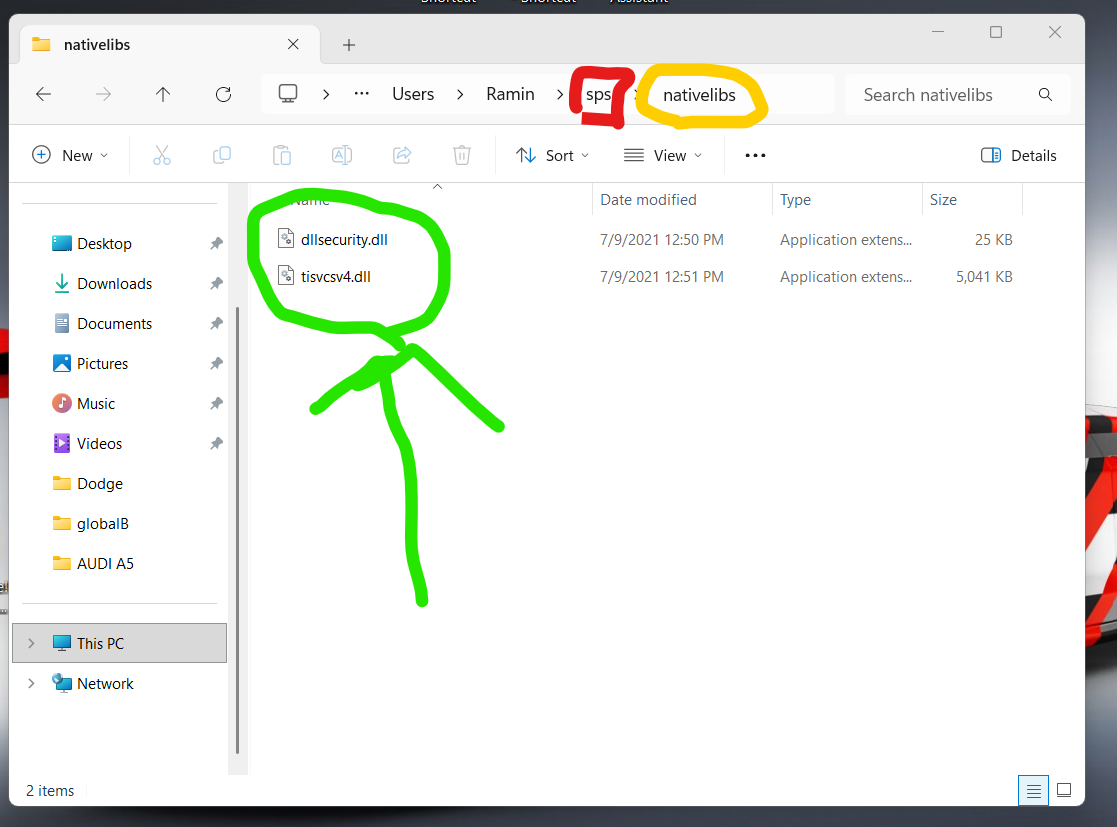The height and width of the screenshot is (827, 1117).
Task: Select the tisvcsv4.dll file
Action: tap(336, 276)
